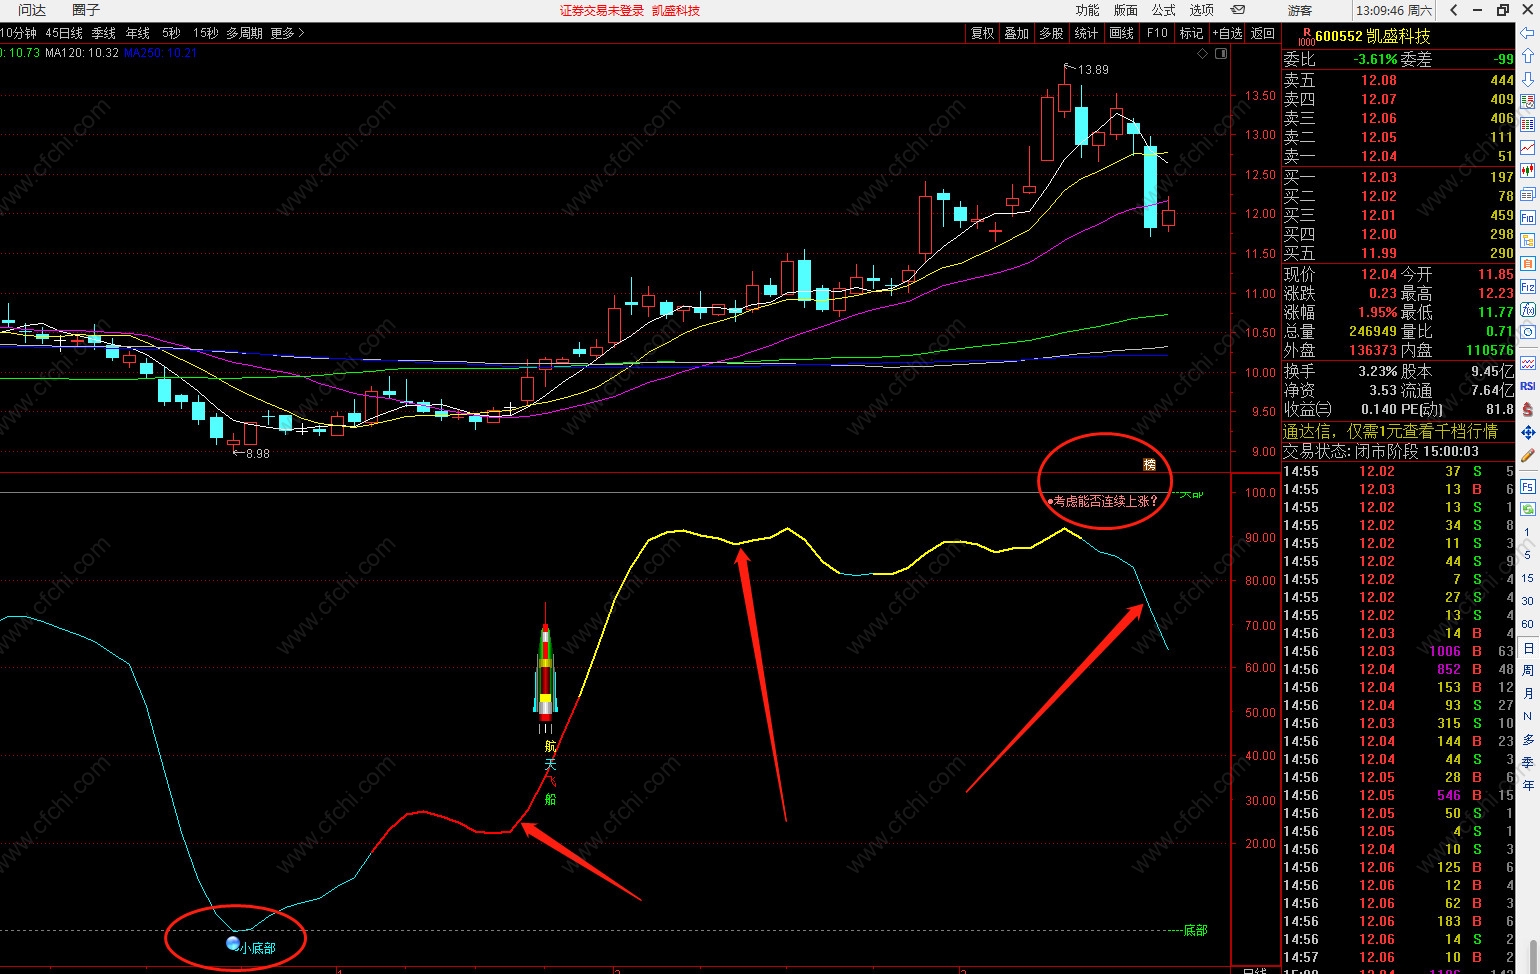Select the 30-minute period in sidebar

(1527, 601)
